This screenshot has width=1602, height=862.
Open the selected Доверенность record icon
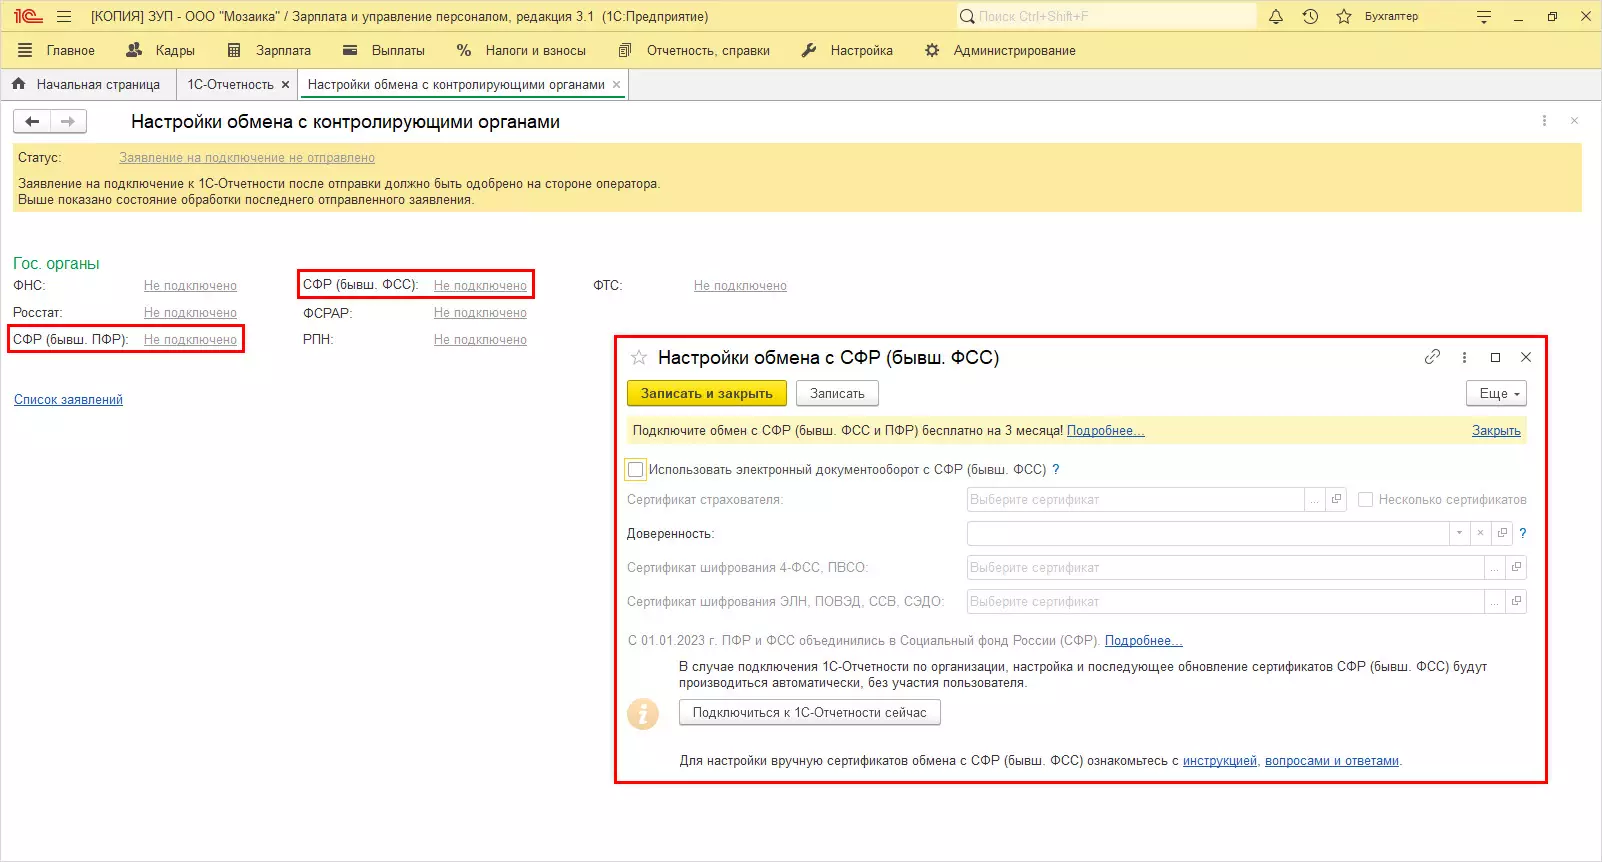tap(1502, 533)
